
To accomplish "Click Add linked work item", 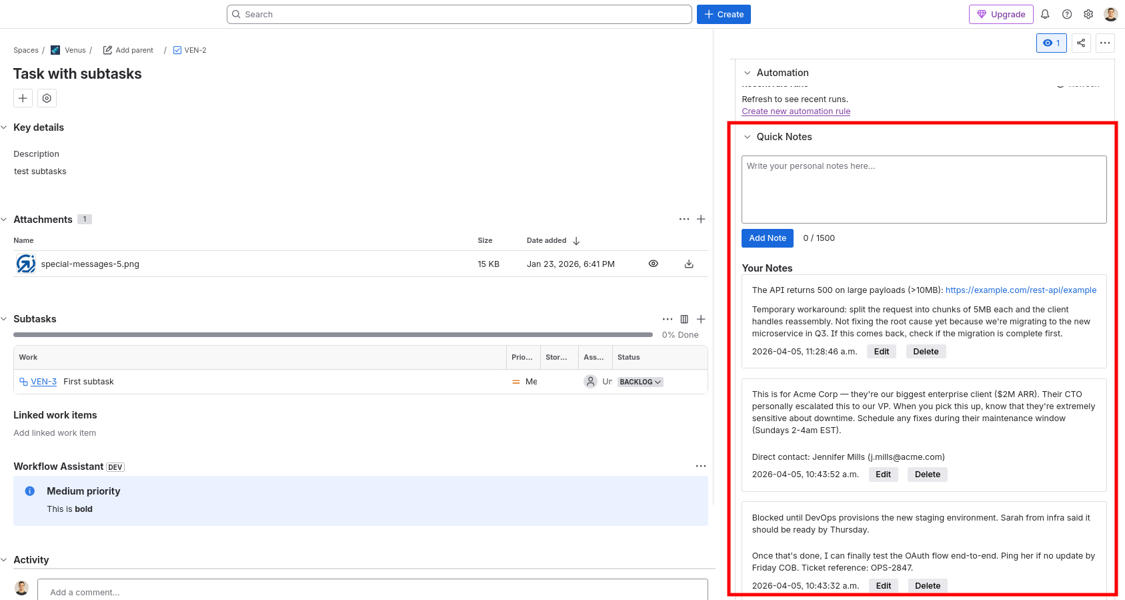I will tap(55, 433).
